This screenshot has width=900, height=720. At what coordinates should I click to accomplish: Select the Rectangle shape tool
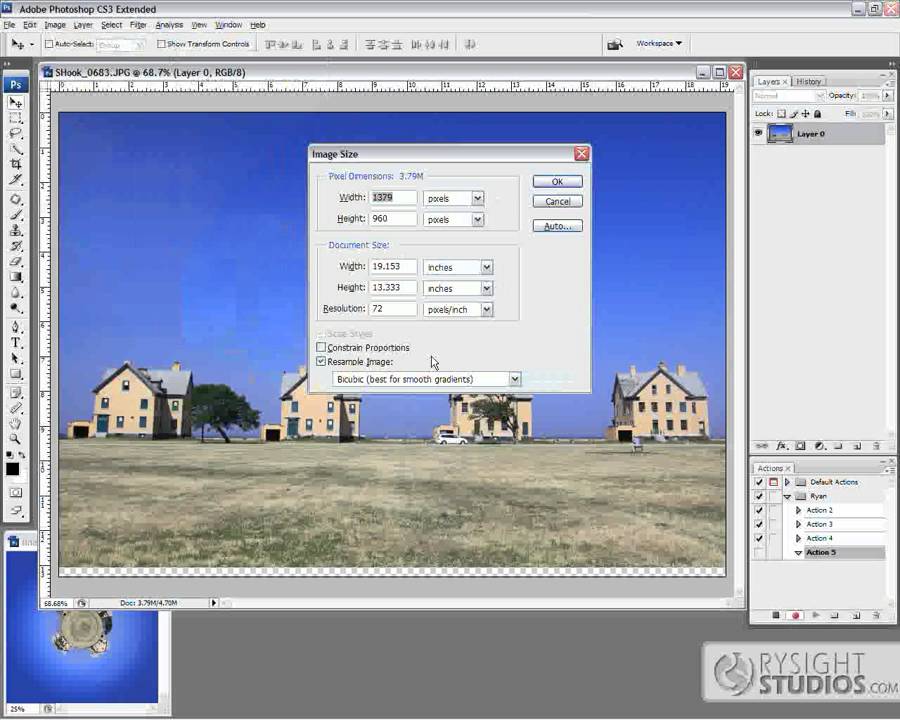pos(15,374)
